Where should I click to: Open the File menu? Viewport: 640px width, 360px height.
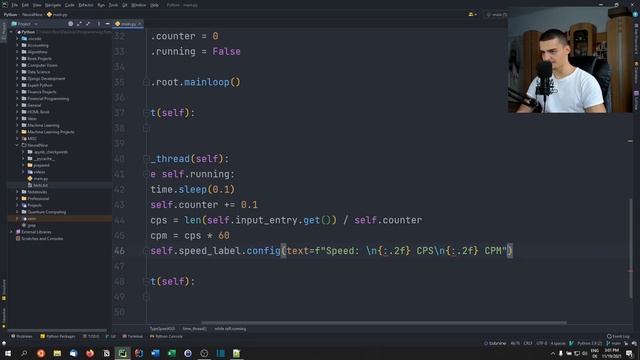pyautogui.click(x=15, y=5)
